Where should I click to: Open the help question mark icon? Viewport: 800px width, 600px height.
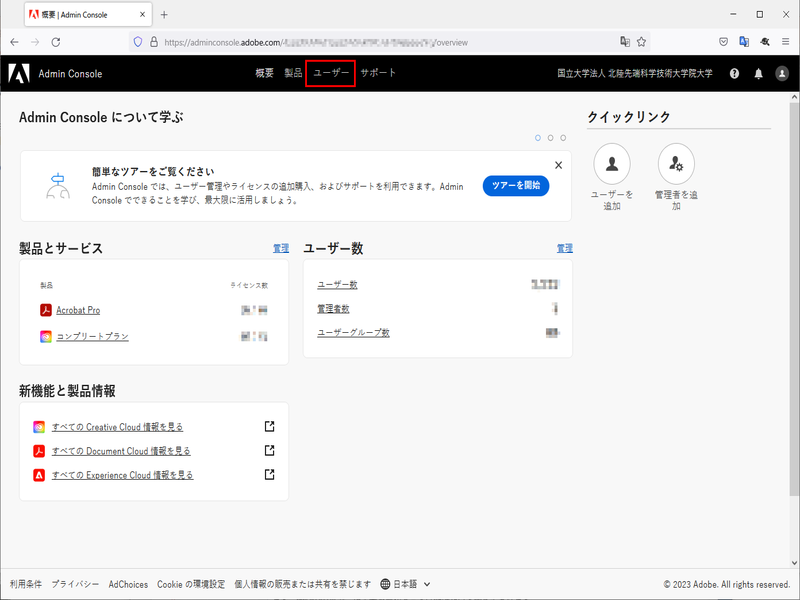point(734,73)
